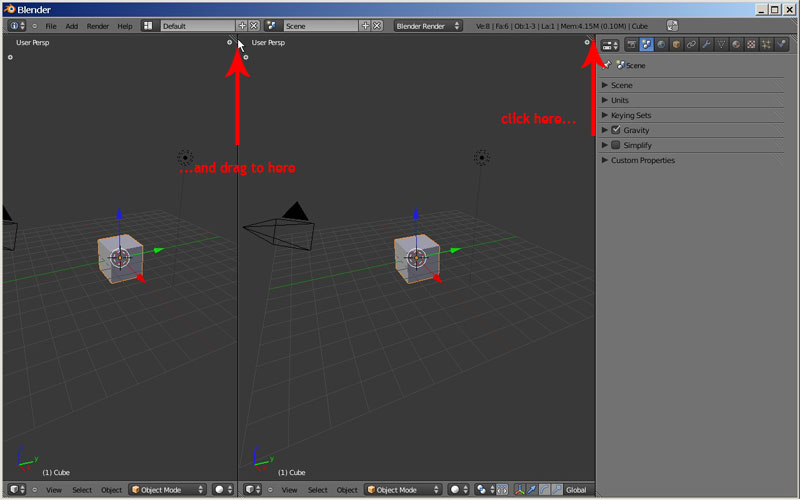Toggle the Gravity checkbox

(x=616, y=130)
